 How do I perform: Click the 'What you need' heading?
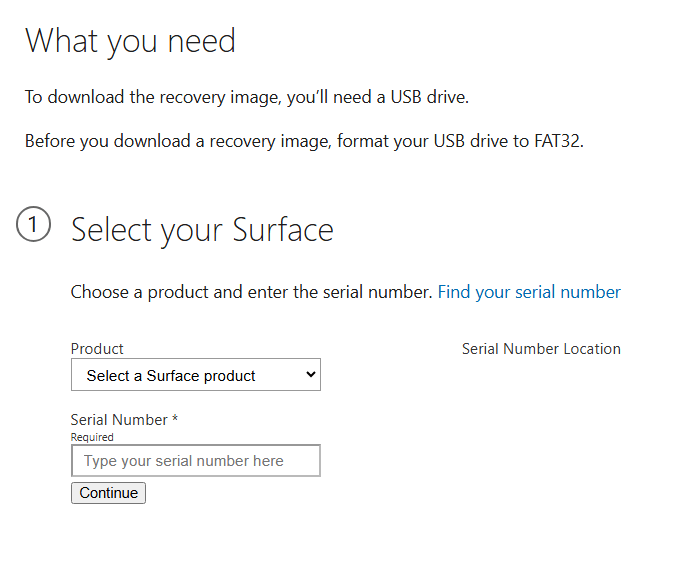130,41
